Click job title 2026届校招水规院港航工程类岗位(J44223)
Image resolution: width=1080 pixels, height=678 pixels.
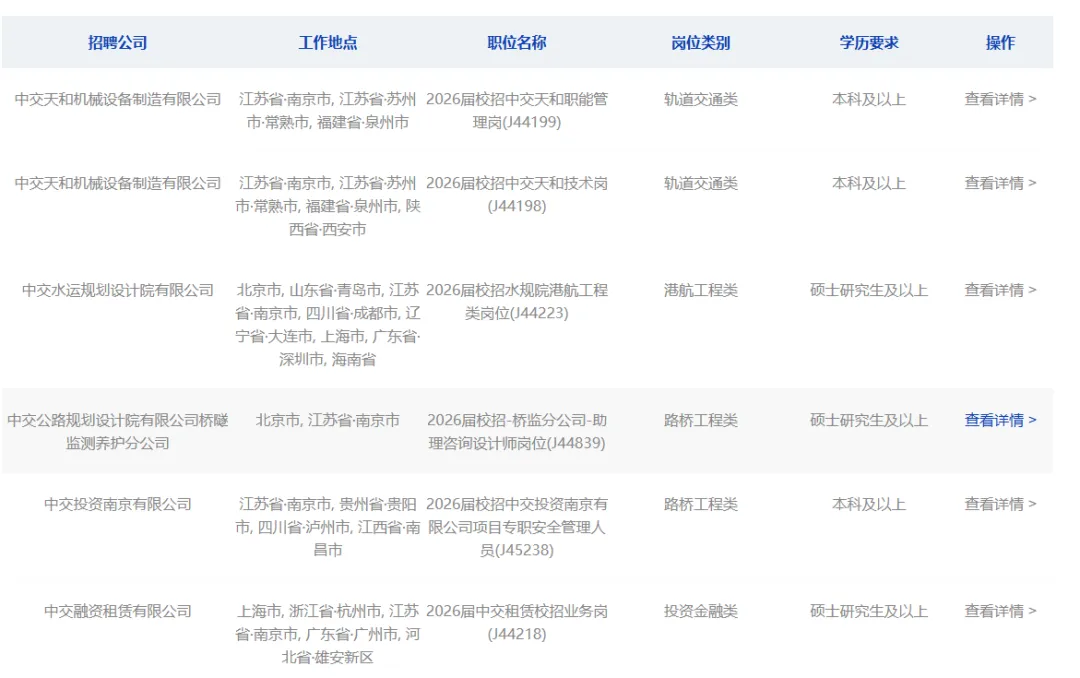517,301
